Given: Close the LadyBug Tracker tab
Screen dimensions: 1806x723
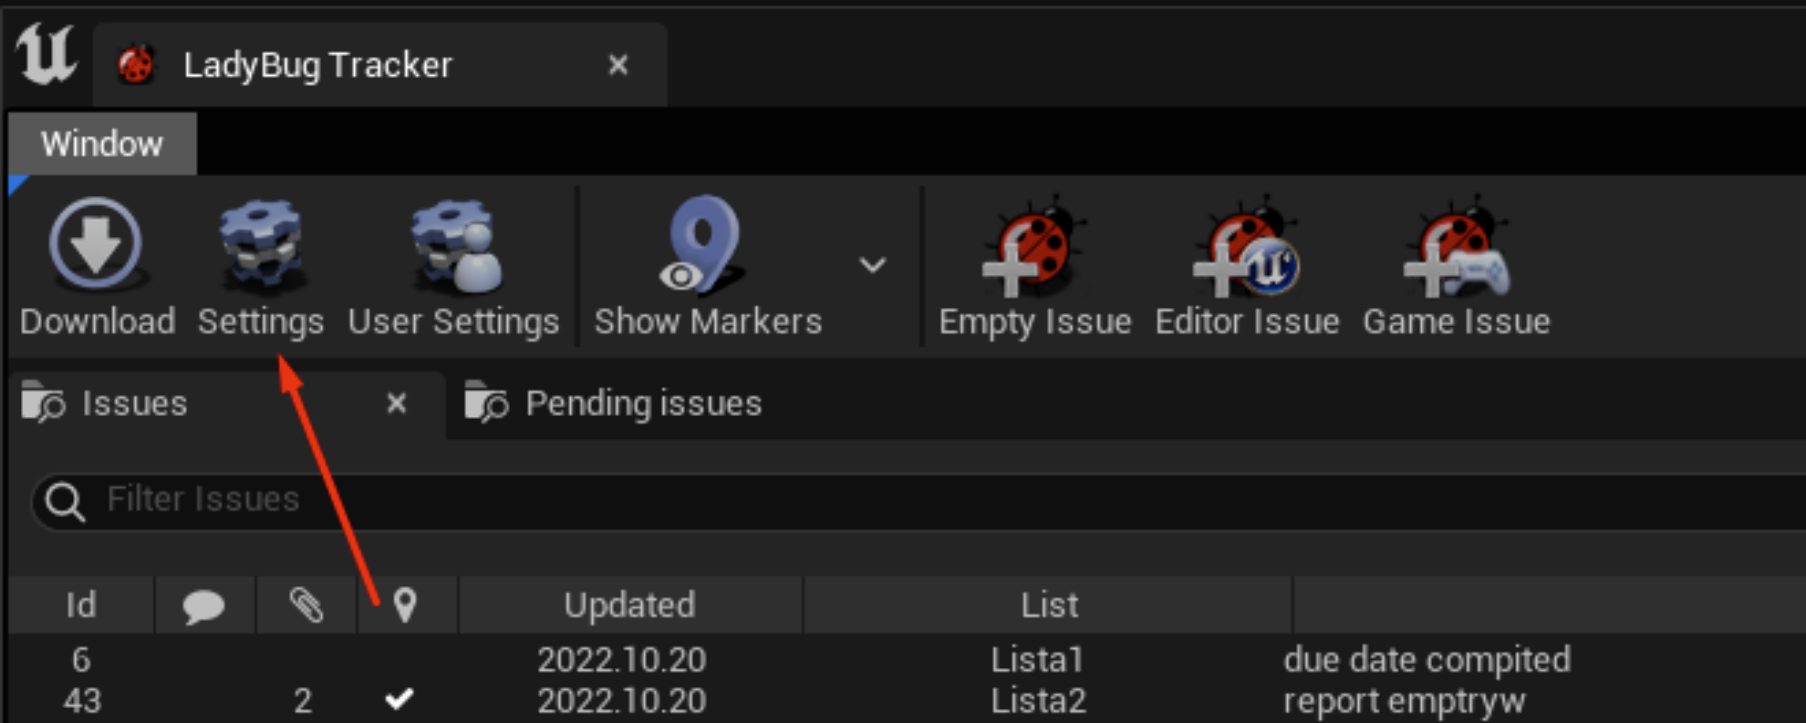Looking at the screenshot, I should (x=618, y=65).
